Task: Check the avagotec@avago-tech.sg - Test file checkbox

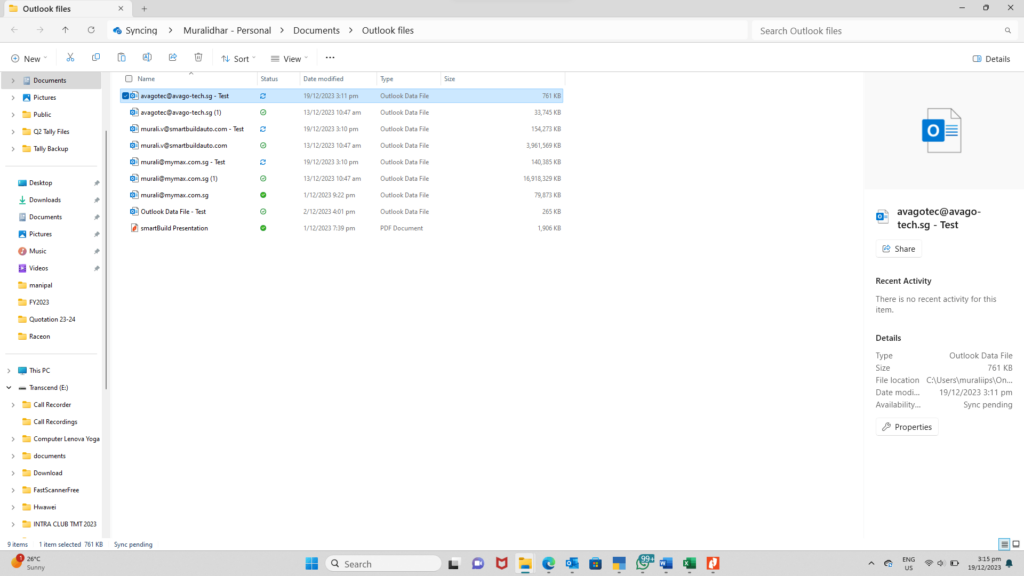Action: coord(125,95)
